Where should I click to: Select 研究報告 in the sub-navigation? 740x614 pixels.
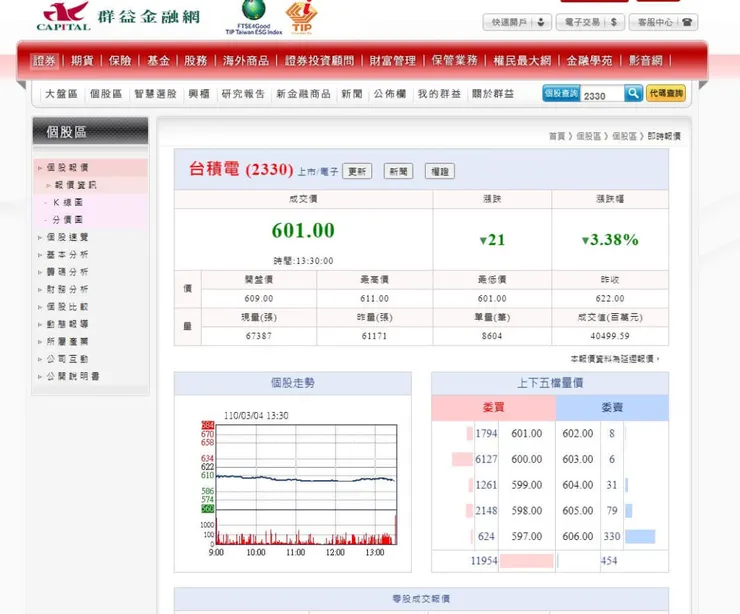pyautogui.click(x=243, y=94)
